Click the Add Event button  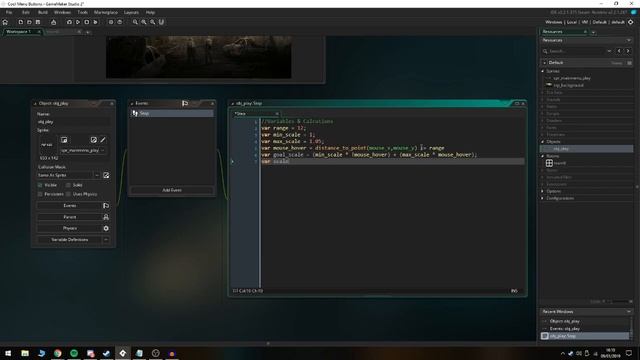(x=172, y=190)
